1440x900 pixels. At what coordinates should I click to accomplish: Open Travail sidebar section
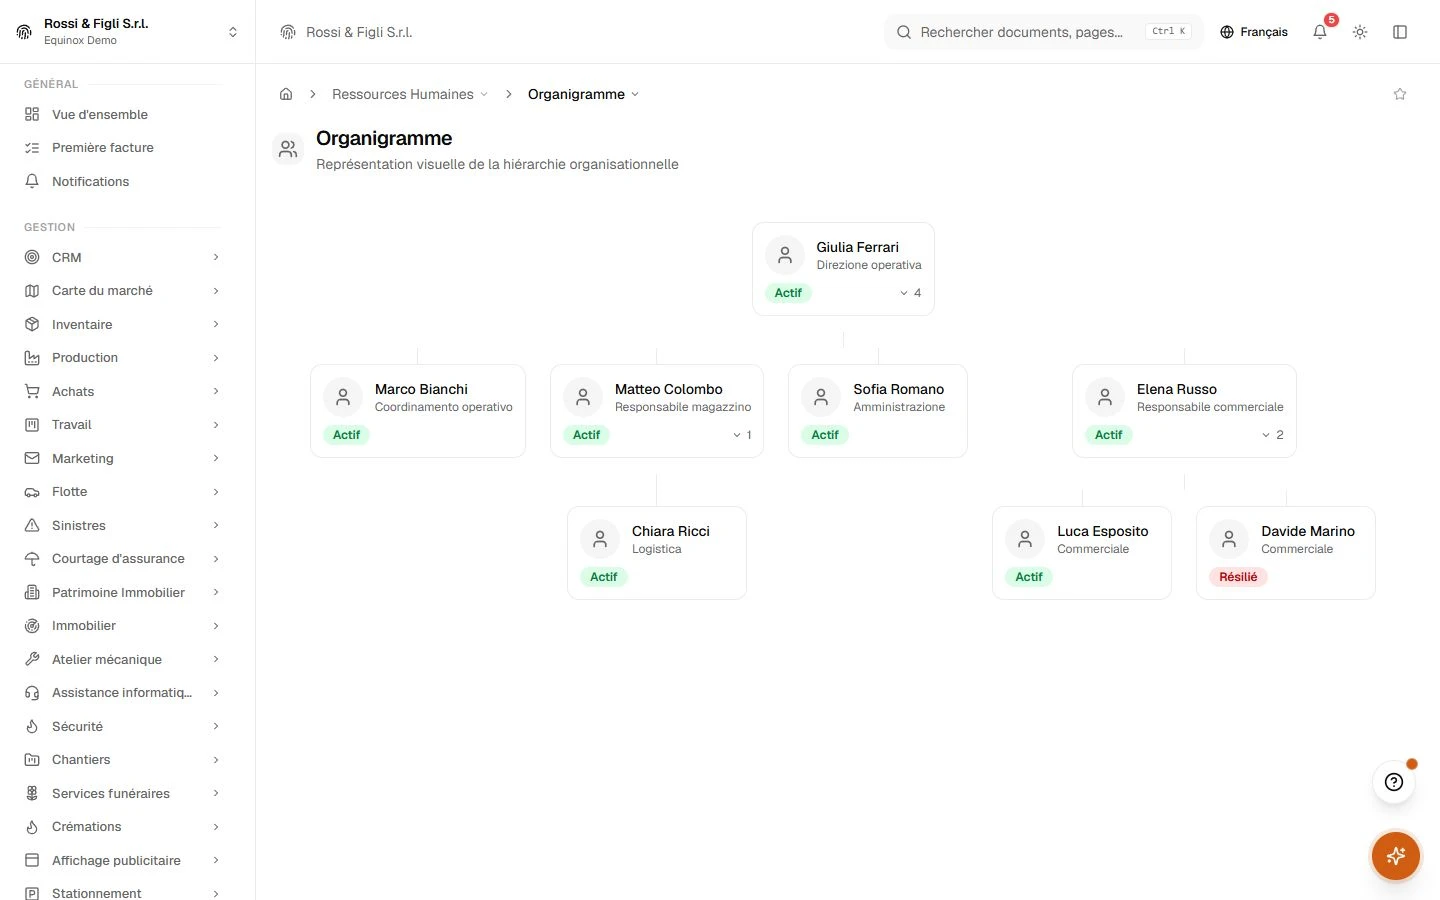[122, 425]
